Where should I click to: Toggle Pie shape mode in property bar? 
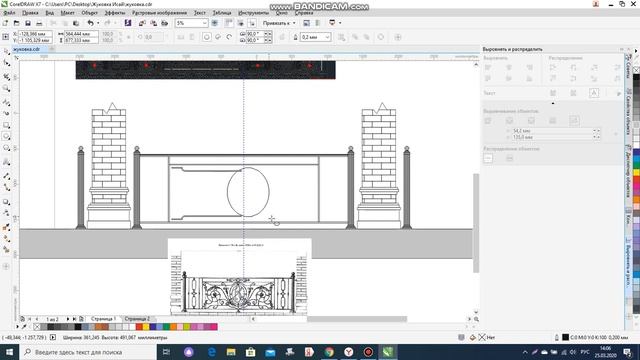point(218,37)
